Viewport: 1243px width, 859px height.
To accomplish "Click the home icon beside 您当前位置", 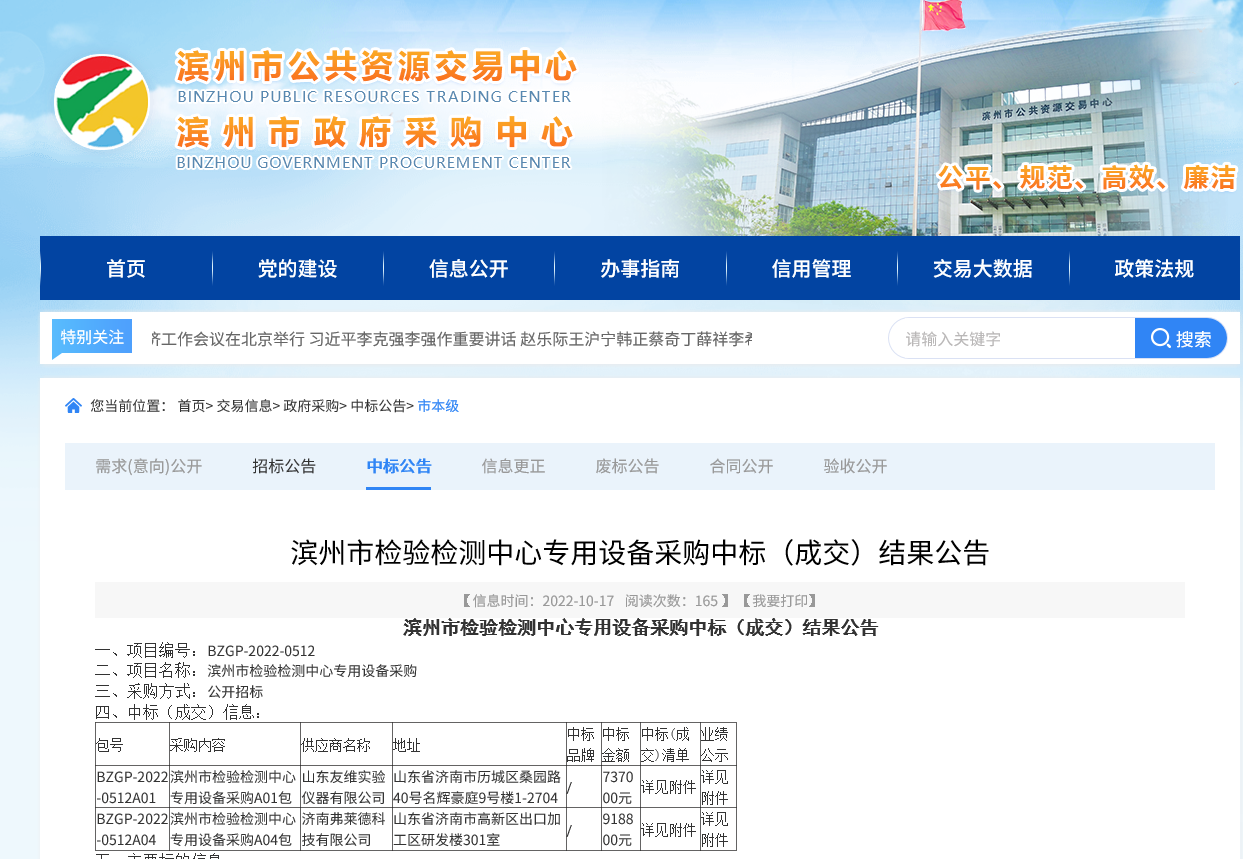I will point(73,405).
